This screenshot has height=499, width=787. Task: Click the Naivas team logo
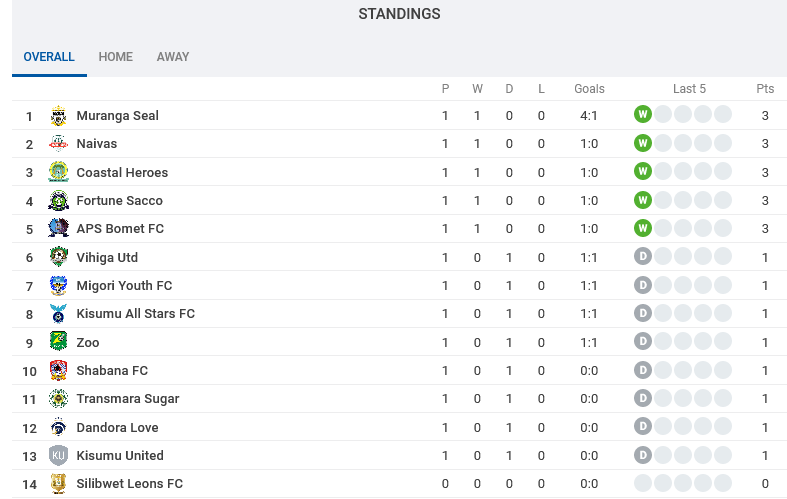tap(59, 144)
